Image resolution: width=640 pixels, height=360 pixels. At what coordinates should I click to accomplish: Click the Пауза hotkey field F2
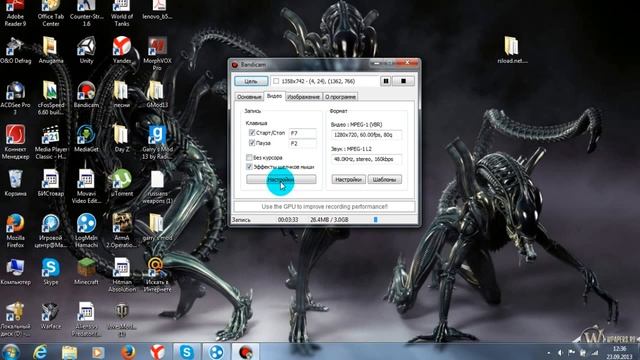pyautogui.click(x=302, y=143)
